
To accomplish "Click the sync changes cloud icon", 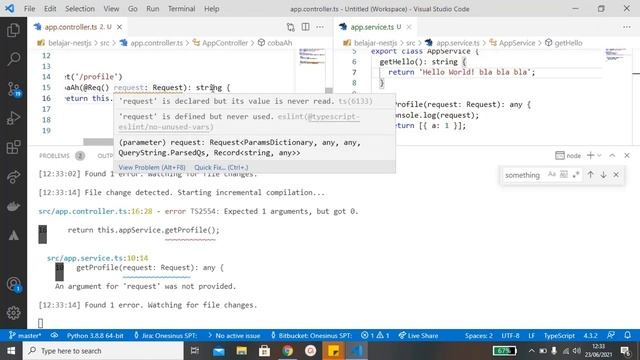I will (54, 336).
